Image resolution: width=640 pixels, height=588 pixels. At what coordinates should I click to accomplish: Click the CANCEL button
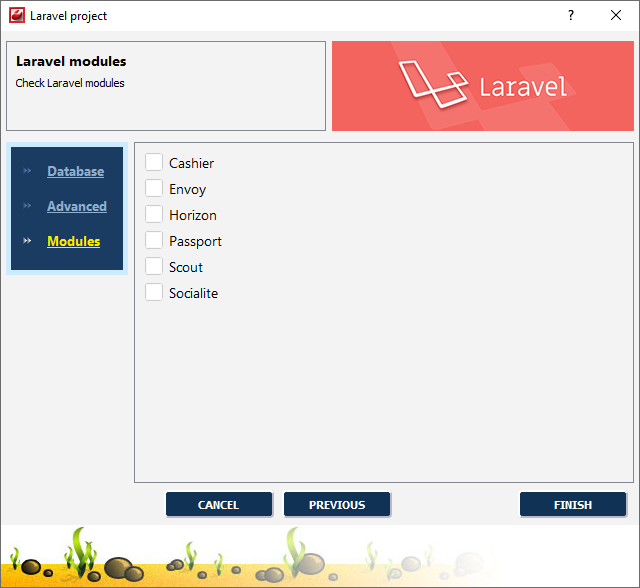219,505
